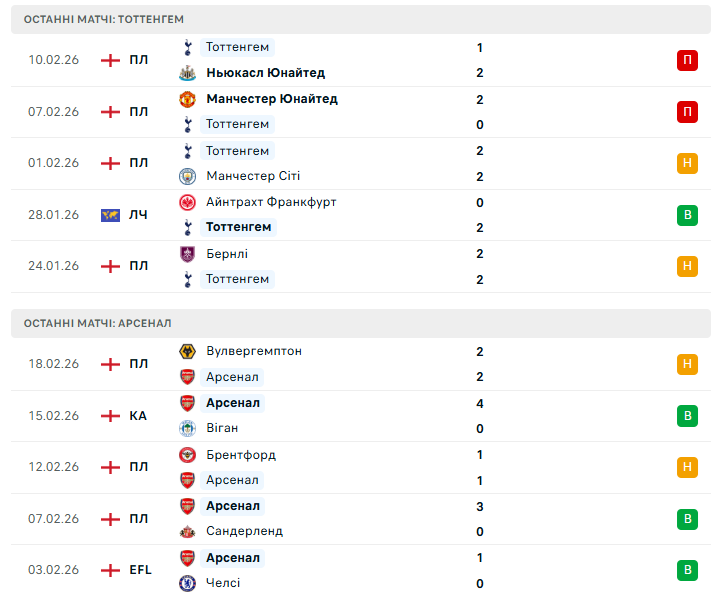Click the red П badge for 10.02.26 match
Screen dimensions: 720x604
(687, 60)
